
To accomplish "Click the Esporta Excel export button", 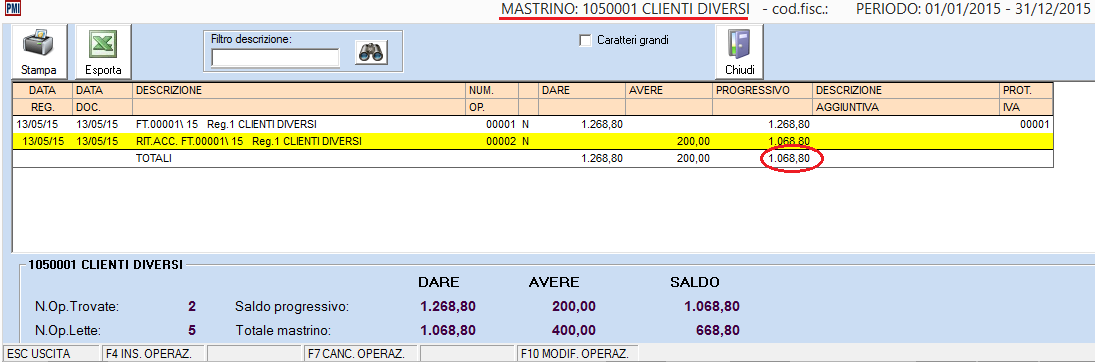I will (x=103, y=51).
